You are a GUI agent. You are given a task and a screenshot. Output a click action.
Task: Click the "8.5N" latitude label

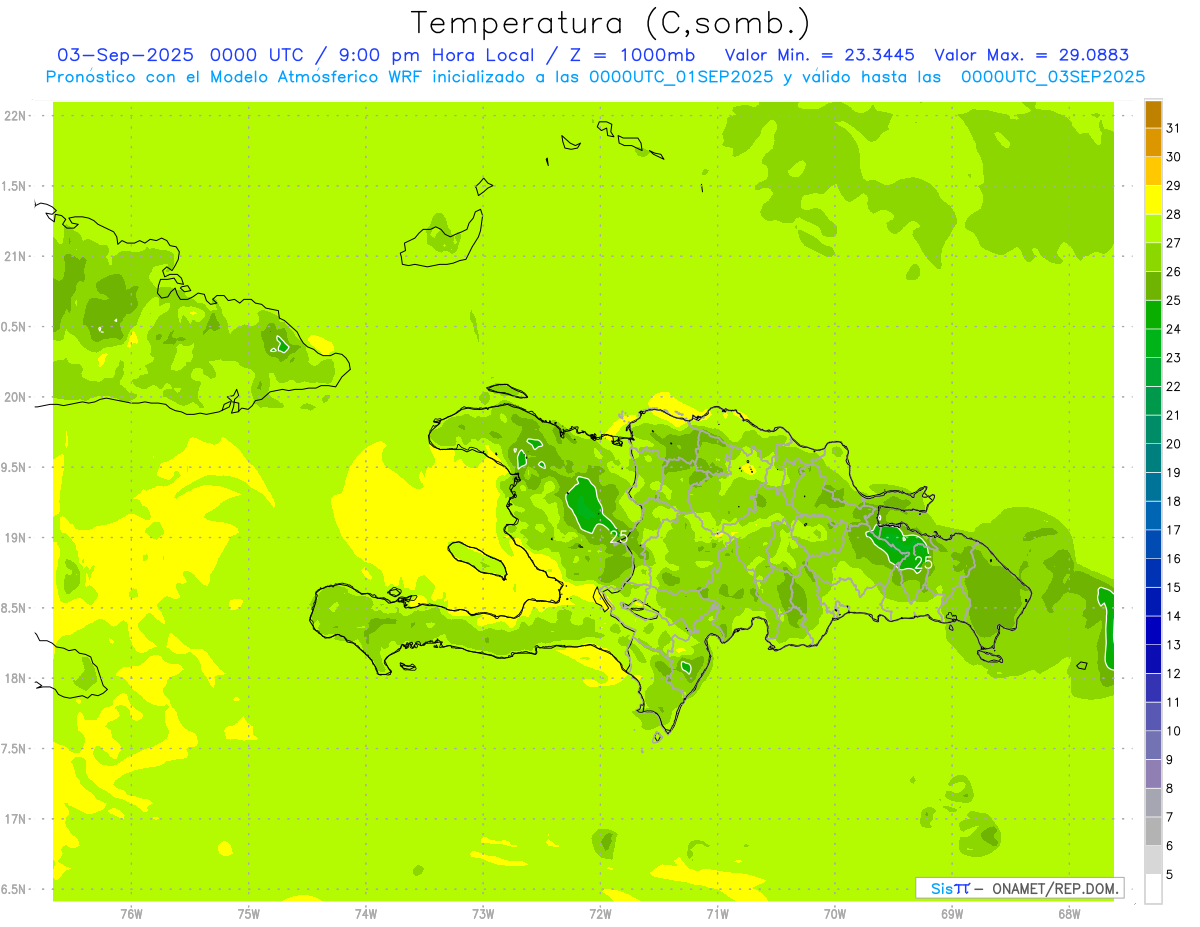14,608
